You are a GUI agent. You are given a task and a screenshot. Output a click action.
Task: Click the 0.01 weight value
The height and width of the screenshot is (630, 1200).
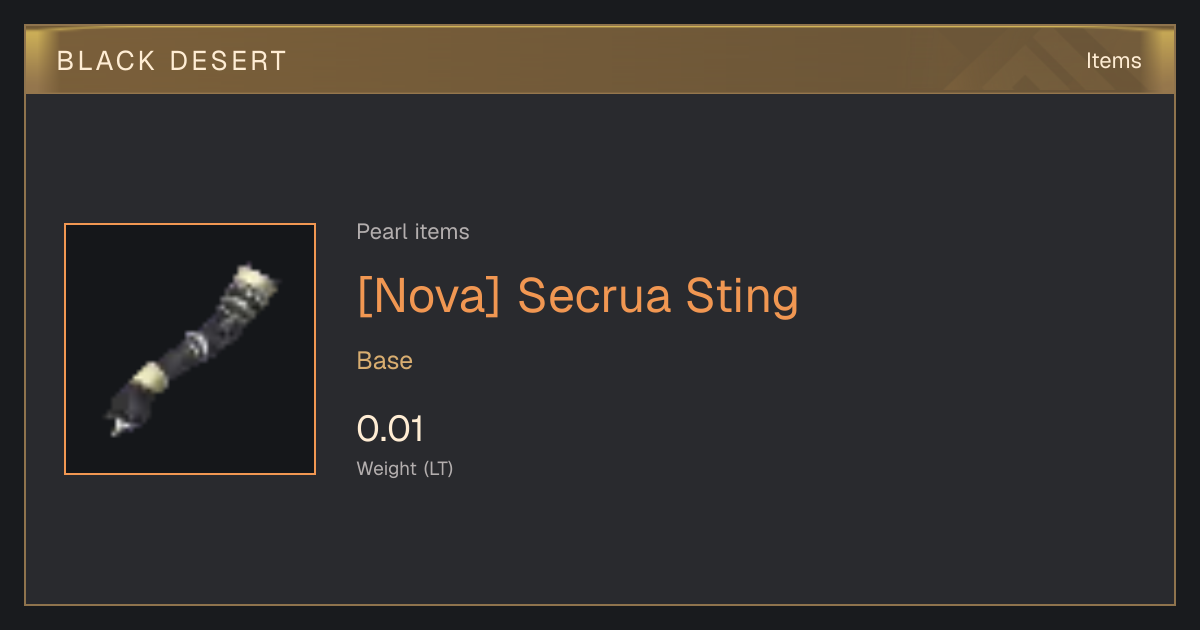coord(390,429)
